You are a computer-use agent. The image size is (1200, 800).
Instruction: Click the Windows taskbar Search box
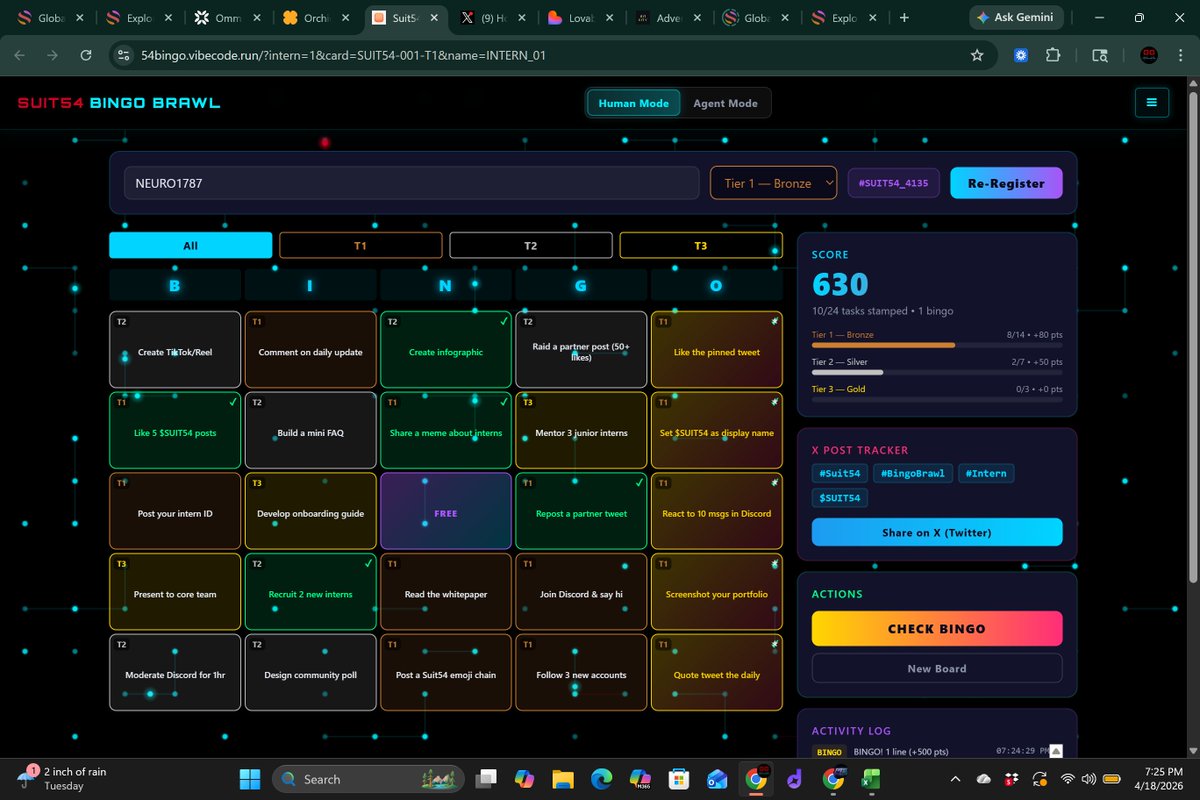[x=370, y=779]
